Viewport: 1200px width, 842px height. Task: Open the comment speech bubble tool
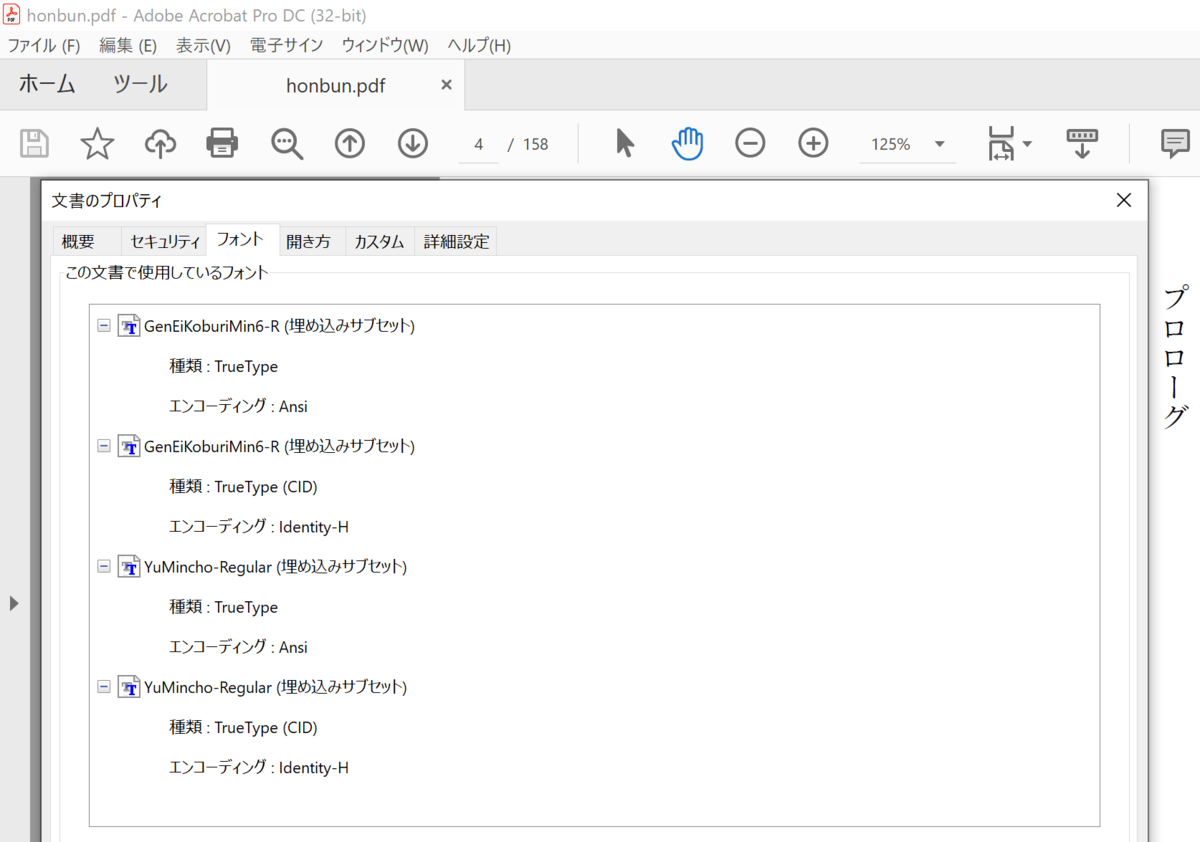(x=1175, y=144)
